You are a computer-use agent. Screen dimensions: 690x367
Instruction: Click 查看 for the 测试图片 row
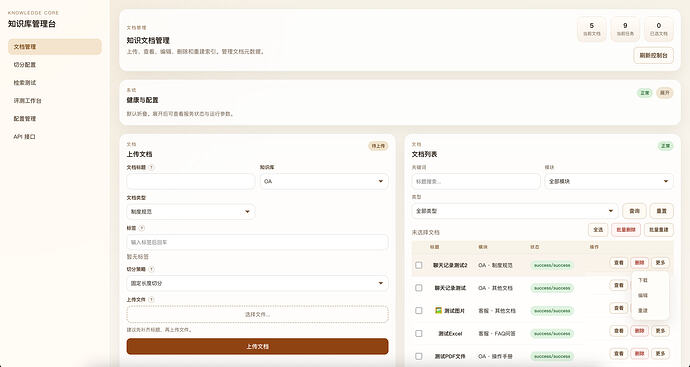click(x=619, y=308)
